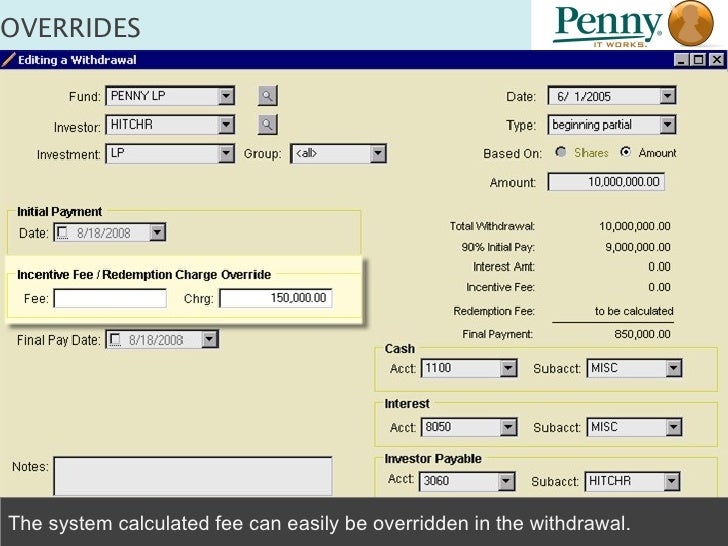Open the Fund dropdown showing PENNY LP
This screenshot has width=728, height=546.
[x=226, y=96]
